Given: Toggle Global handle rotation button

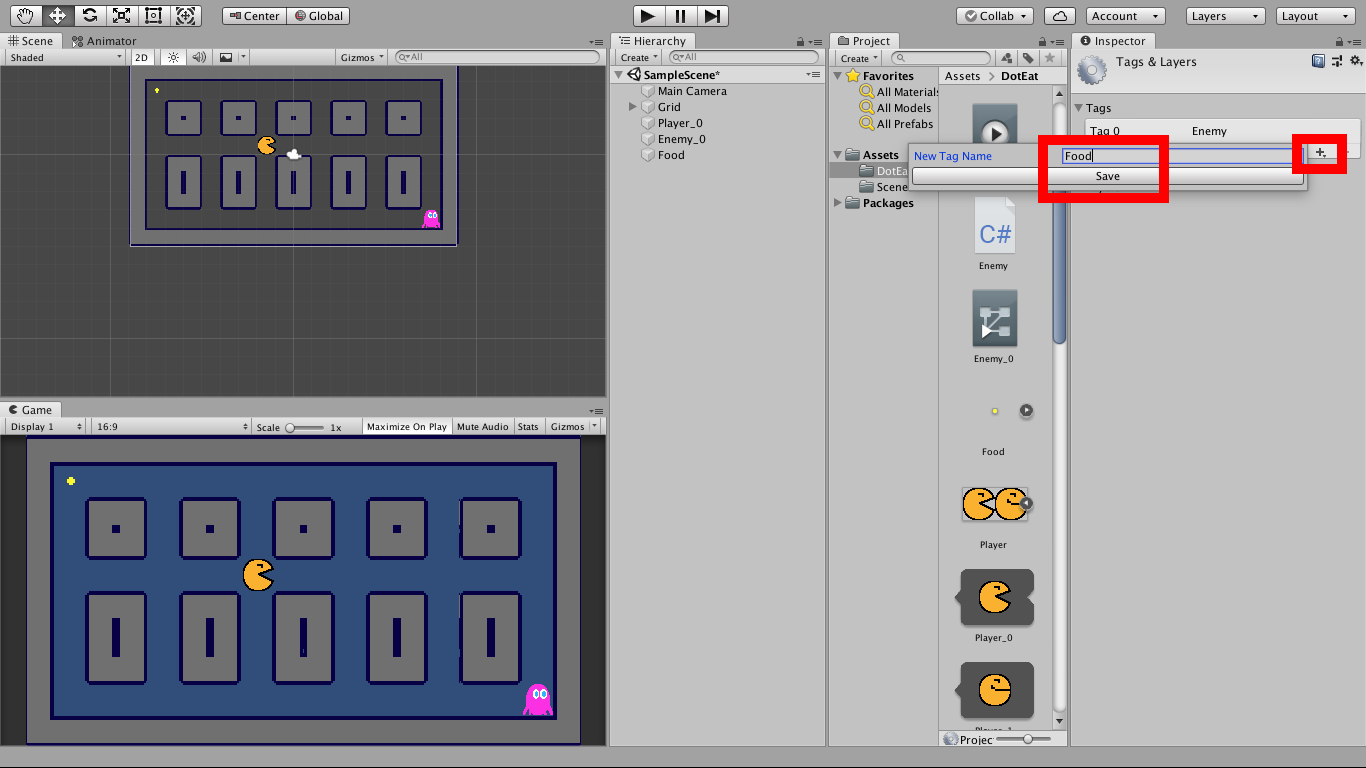Looking at the screenshot, I should click(x=318, y=16).
